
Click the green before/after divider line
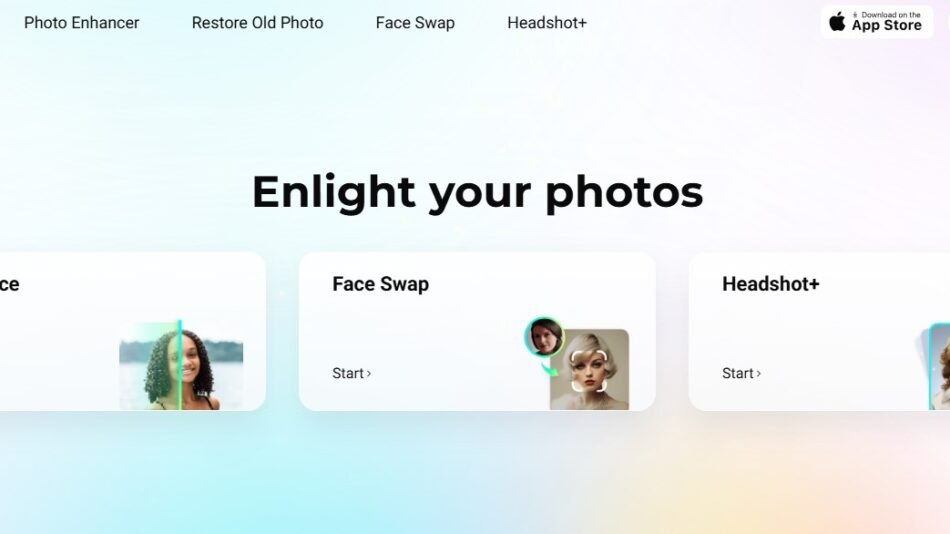pos(180,365)
